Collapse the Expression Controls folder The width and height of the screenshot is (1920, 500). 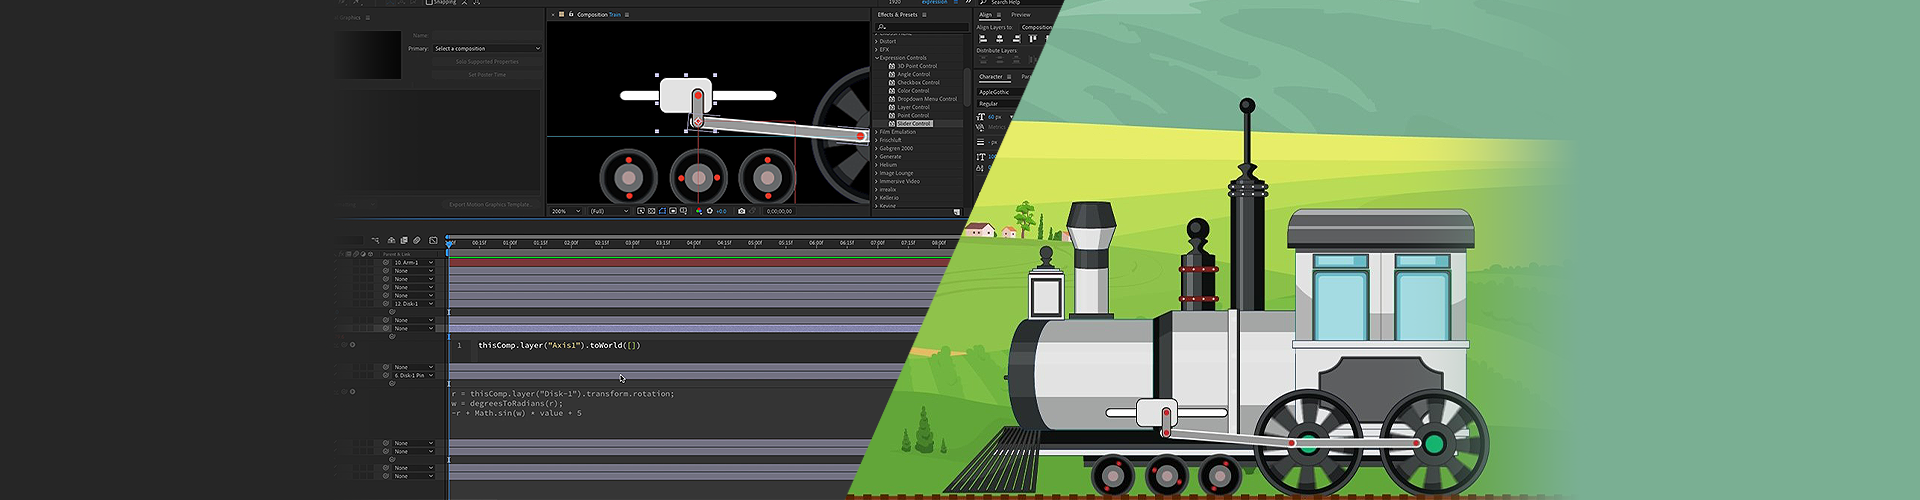tap(877, 58)
